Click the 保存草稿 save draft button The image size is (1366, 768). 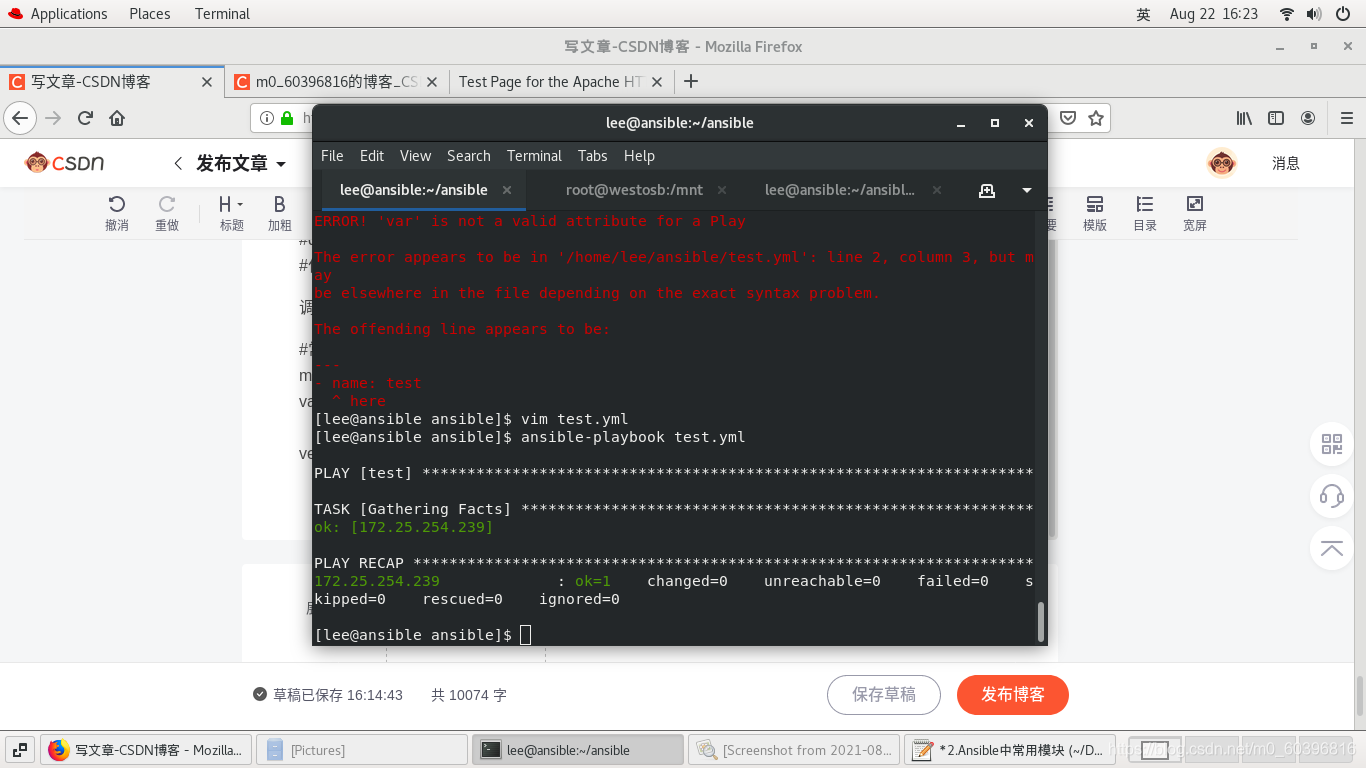884,695
